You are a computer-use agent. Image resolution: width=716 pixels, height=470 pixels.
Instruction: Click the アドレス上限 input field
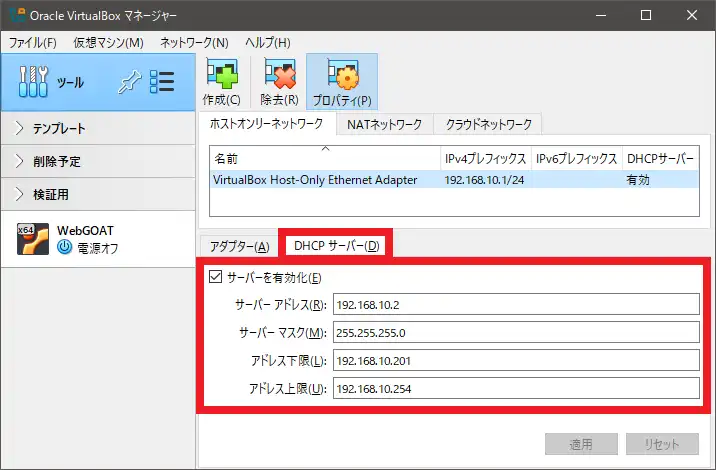[516, 389]
